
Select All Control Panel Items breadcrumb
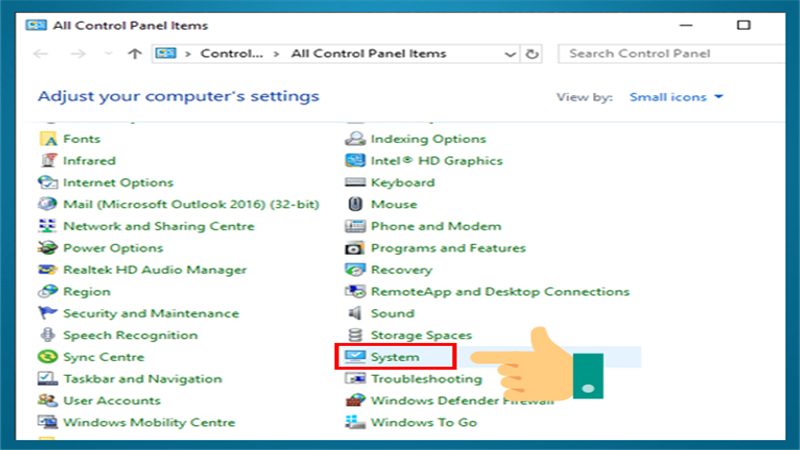tap(368, 54)
